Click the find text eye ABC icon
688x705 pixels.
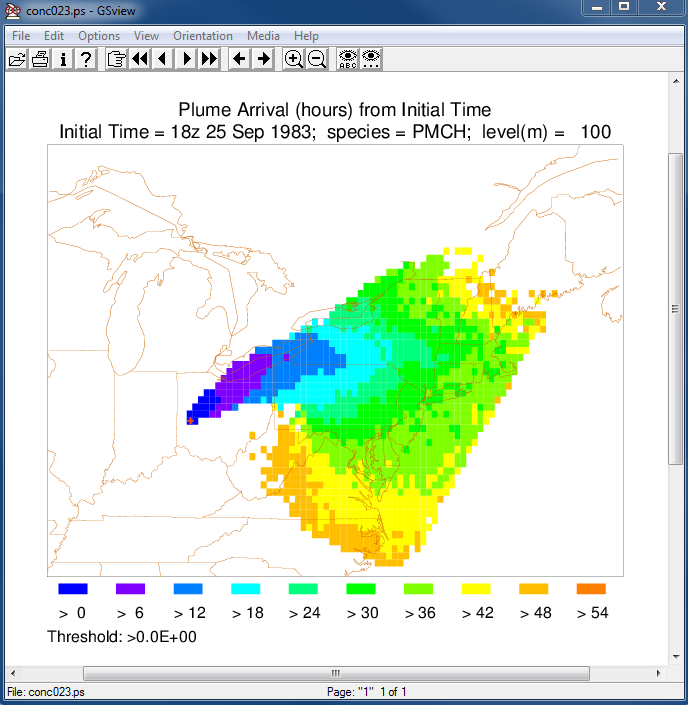347,59
